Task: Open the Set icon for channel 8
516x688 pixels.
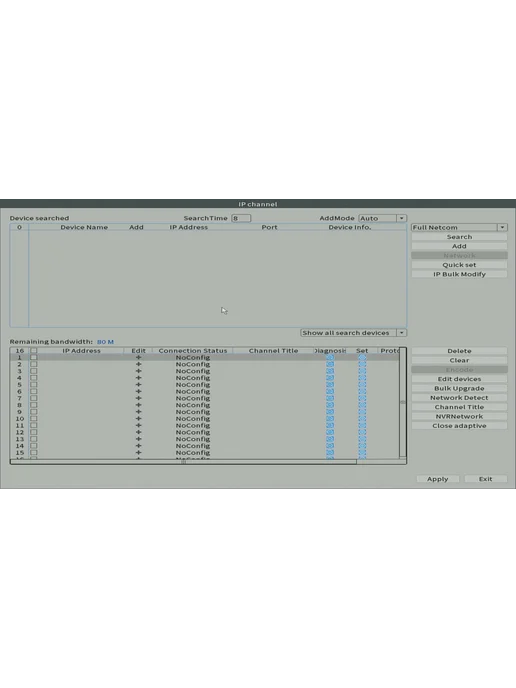Action: pyautogui.click(x=362, y=405)
